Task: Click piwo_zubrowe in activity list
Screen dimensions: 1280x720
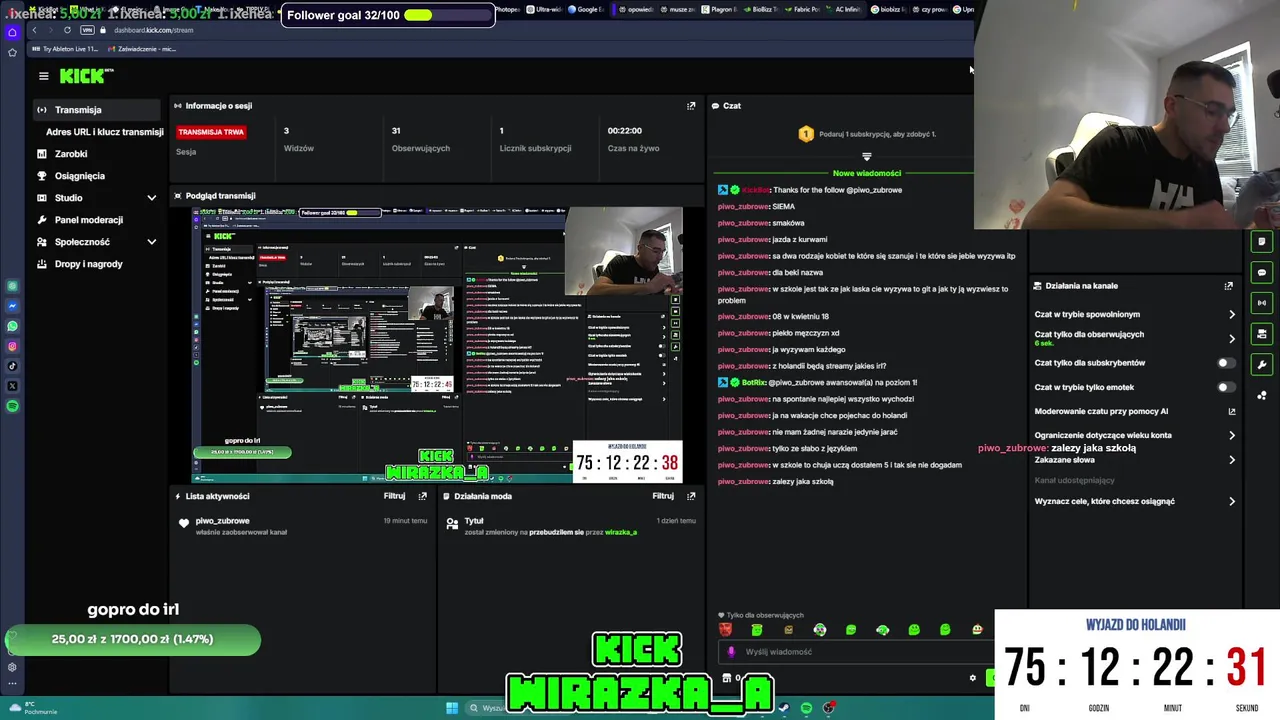Action: coord(222,521)
